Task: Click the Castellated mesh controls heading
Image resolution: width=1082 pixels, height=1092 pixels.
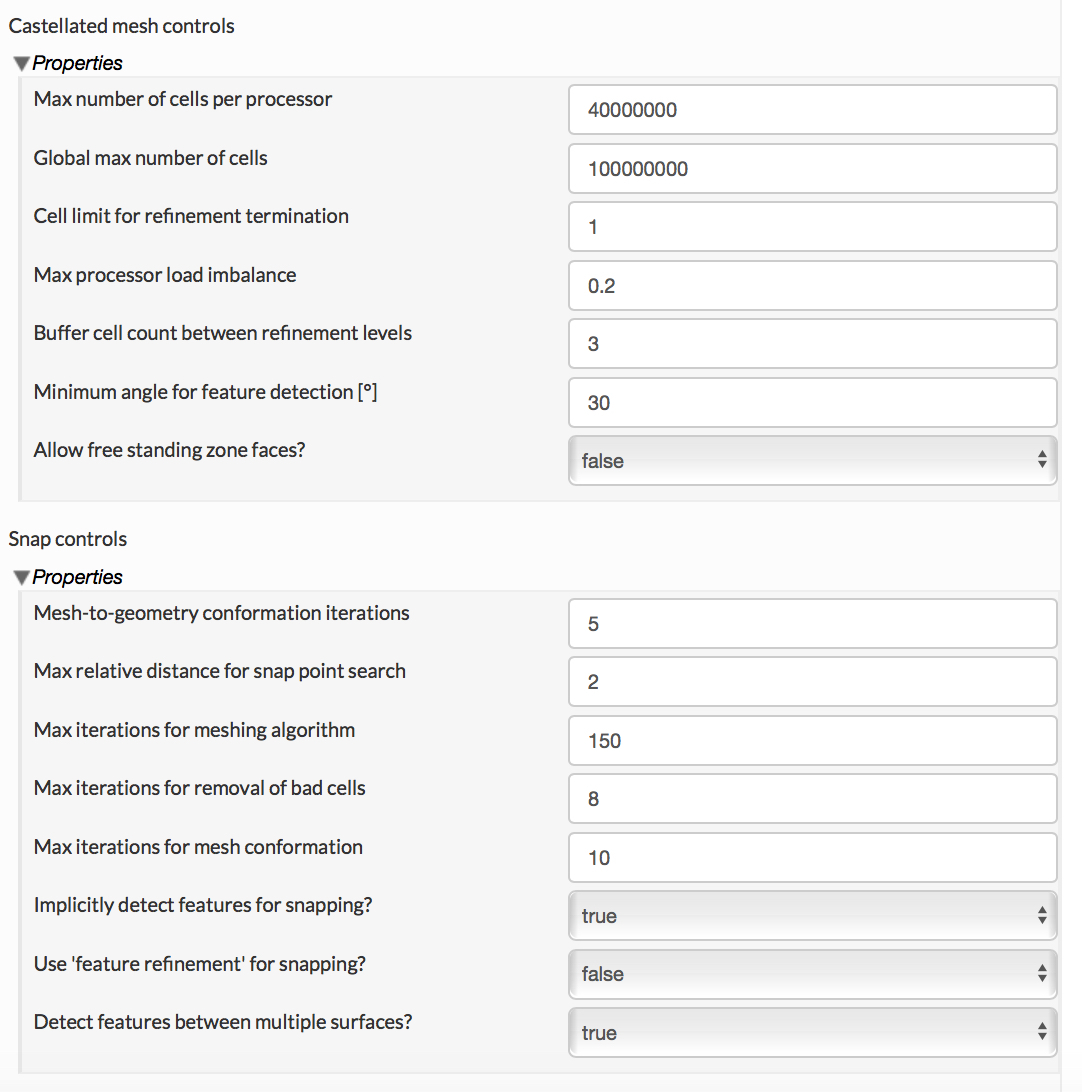Action: (x=122, y=26)
